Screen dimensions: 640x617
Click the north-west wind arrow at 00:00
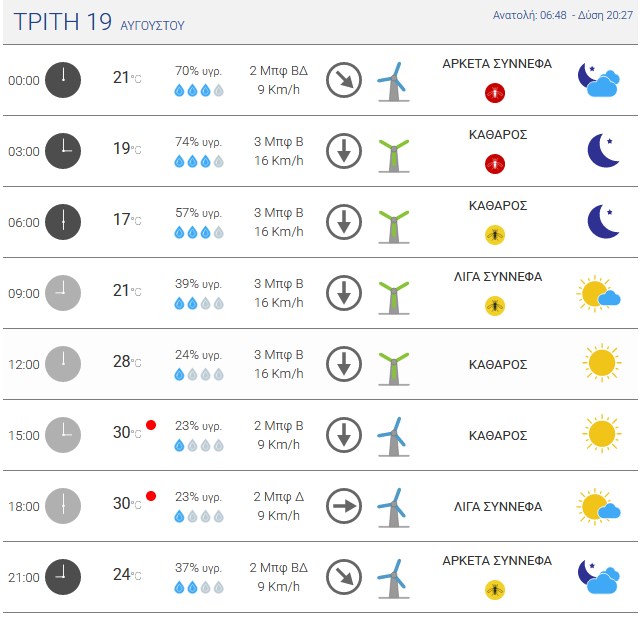tap(344, 80)
